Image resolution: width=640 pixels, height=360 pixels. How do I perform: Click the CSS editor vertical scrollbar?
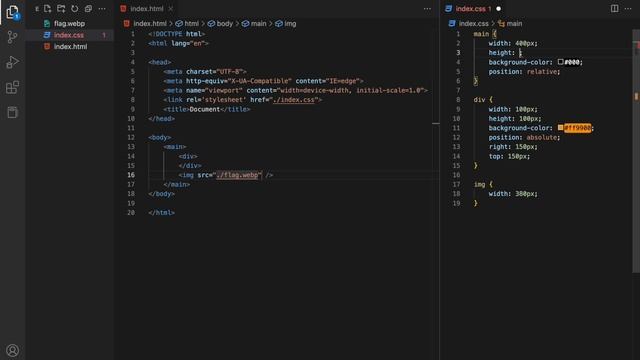coord(636,151)
